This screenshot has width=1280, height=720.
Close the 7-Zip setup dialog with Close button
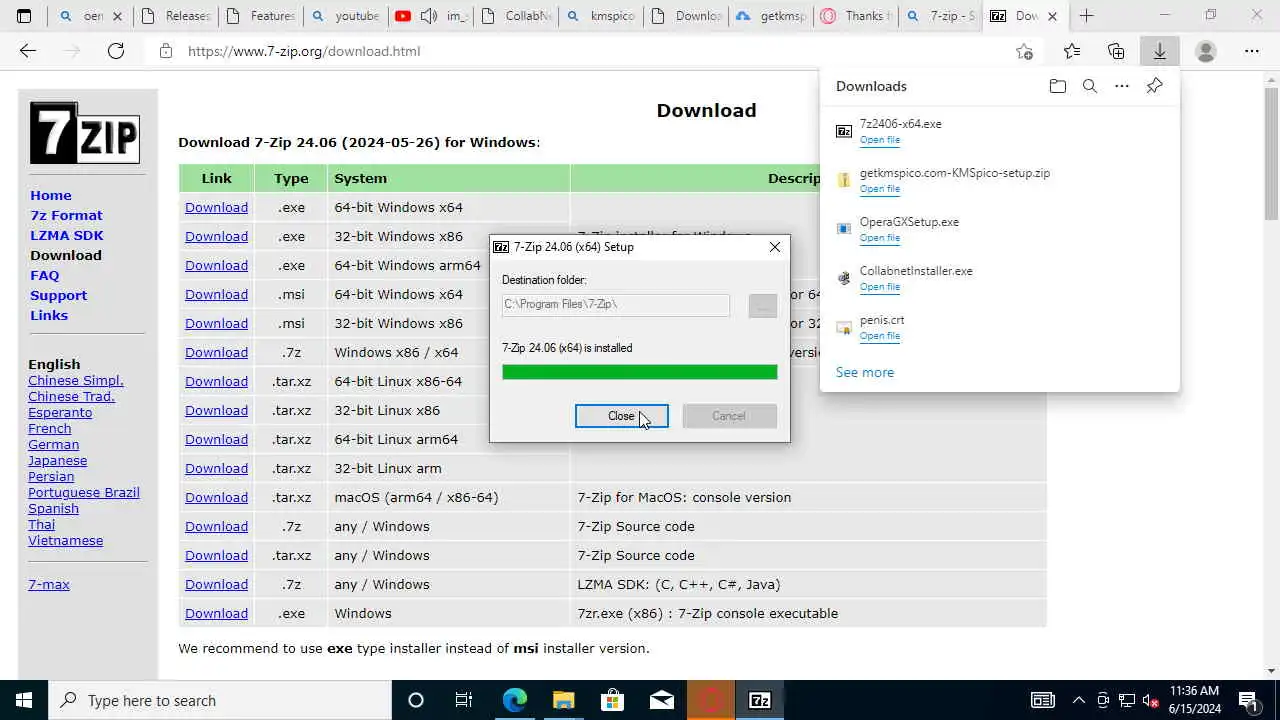click(621, 416)
